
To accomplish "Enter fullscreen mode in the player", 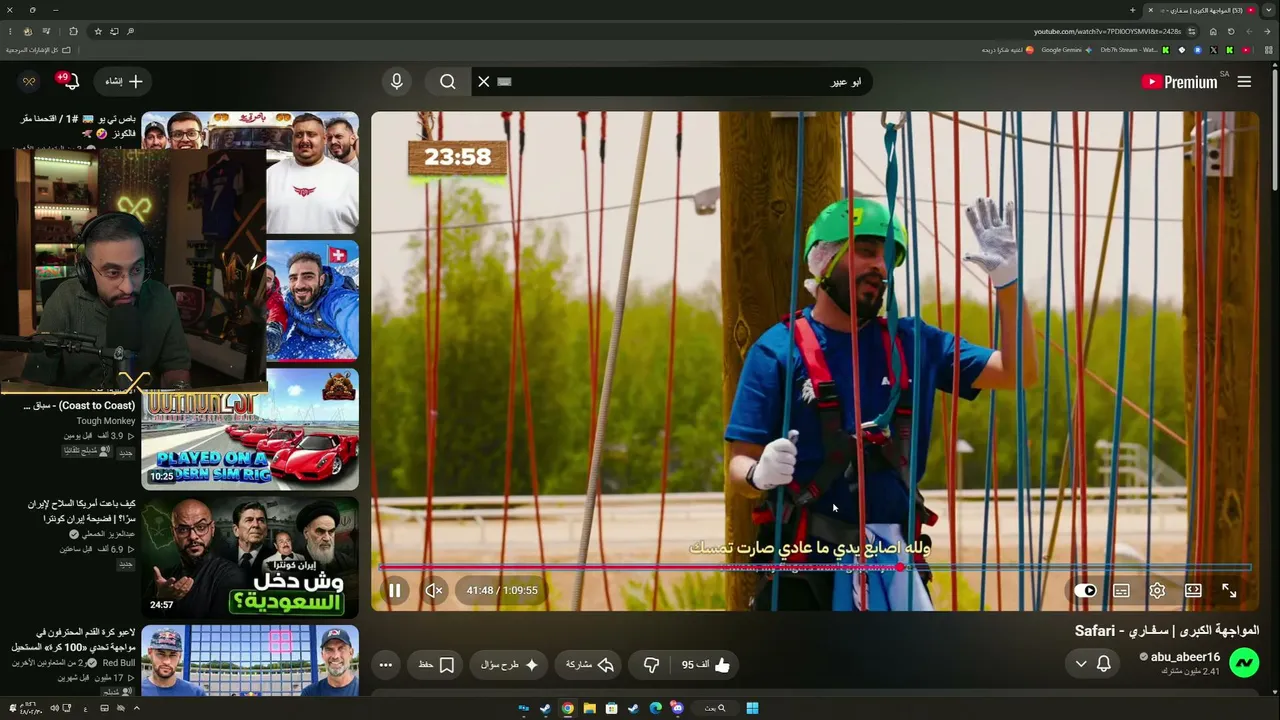I will pos(1229,590).
